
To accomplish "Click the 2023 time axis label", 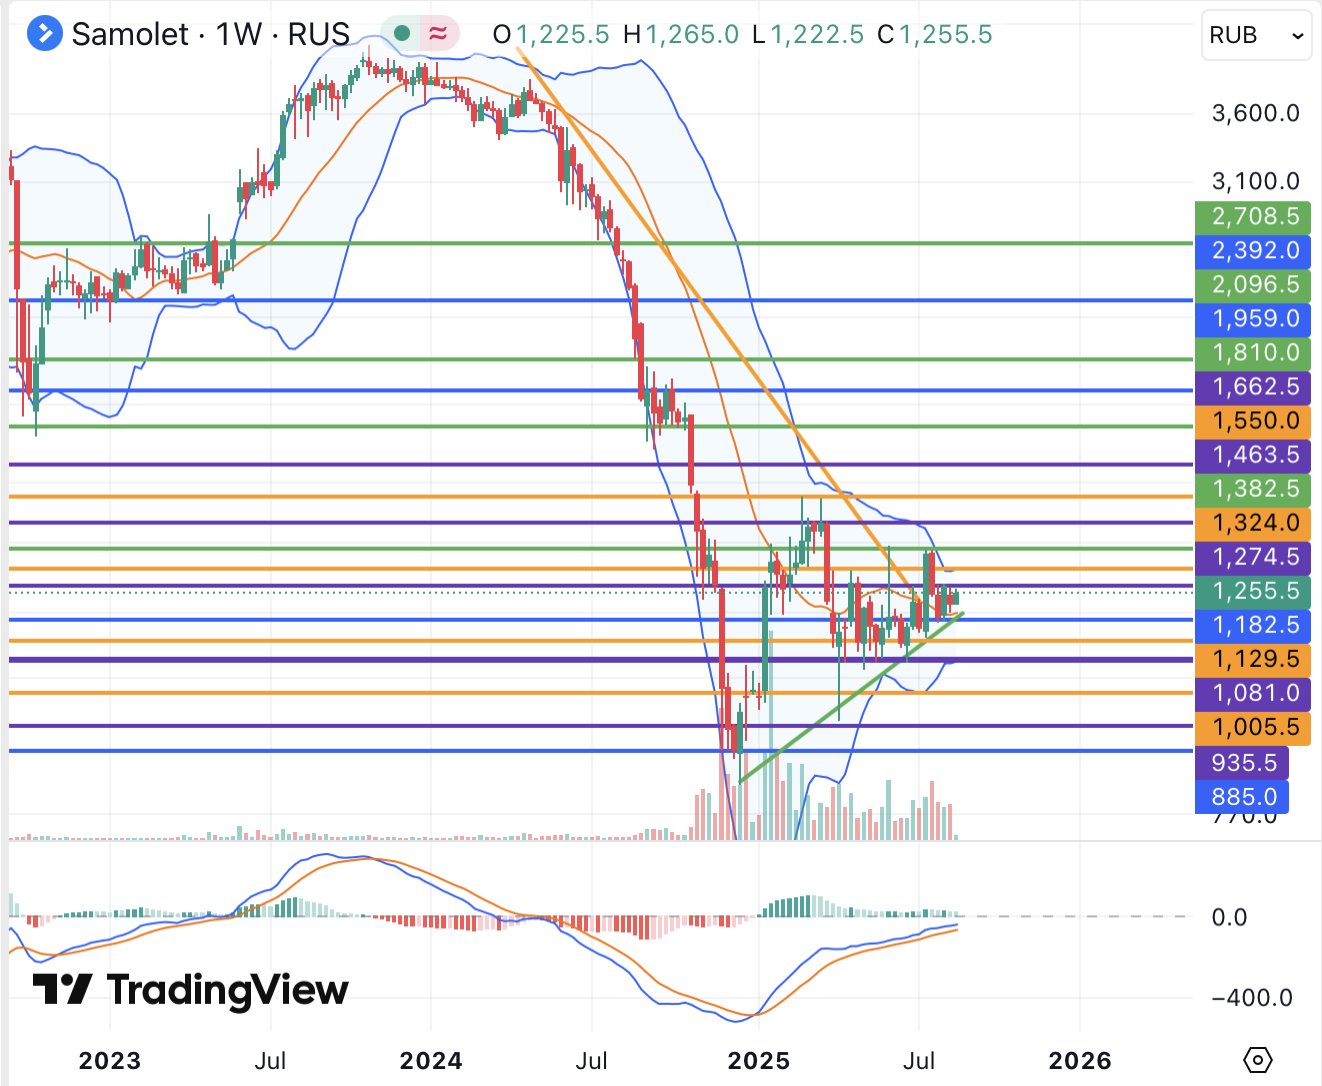I will coord(109,1060).
